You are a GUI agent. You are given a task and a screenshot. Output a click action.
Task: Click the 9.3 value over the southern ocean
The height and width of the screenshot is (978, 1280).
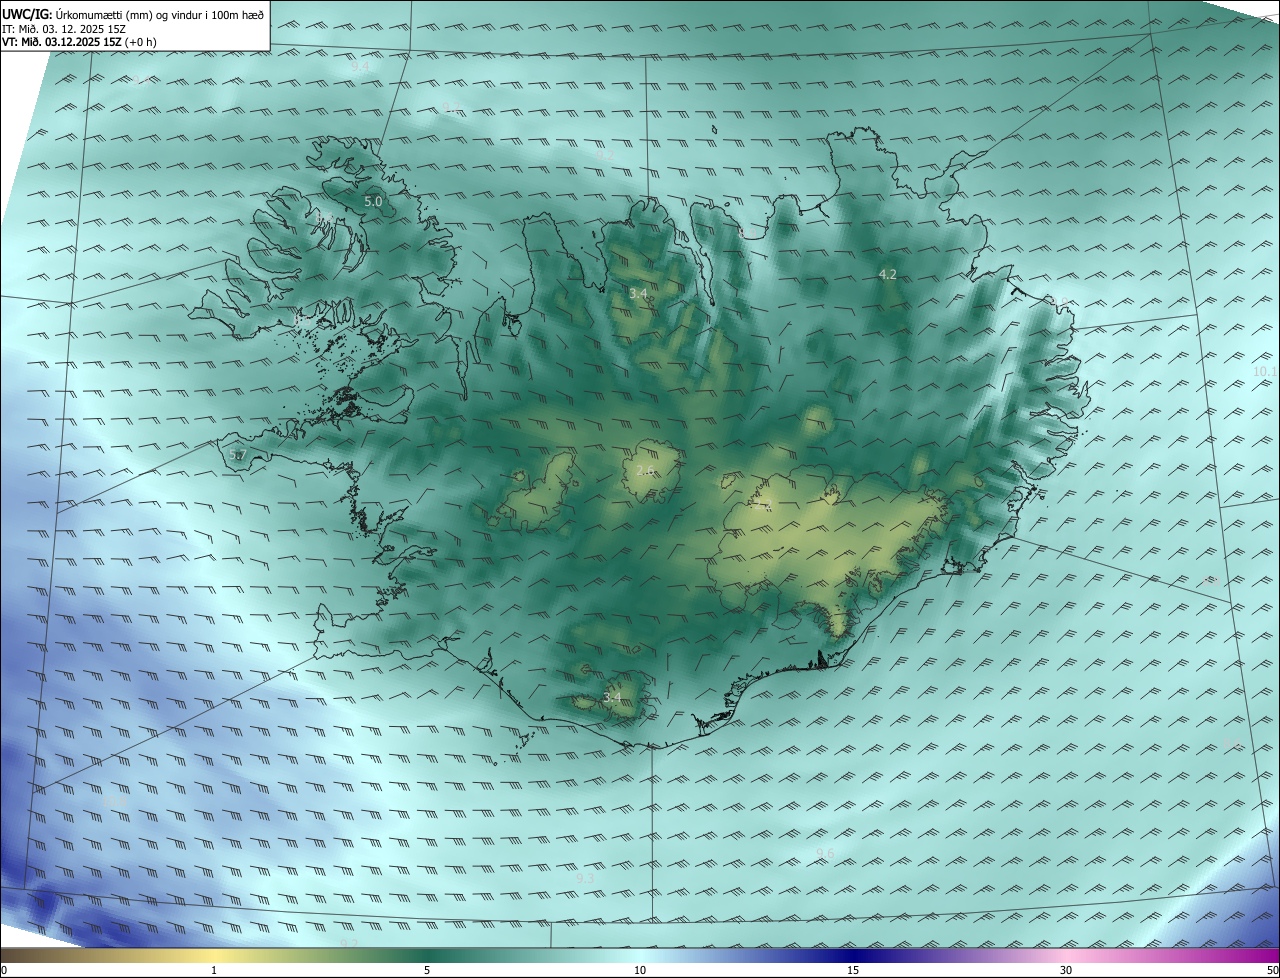point(585,878)
